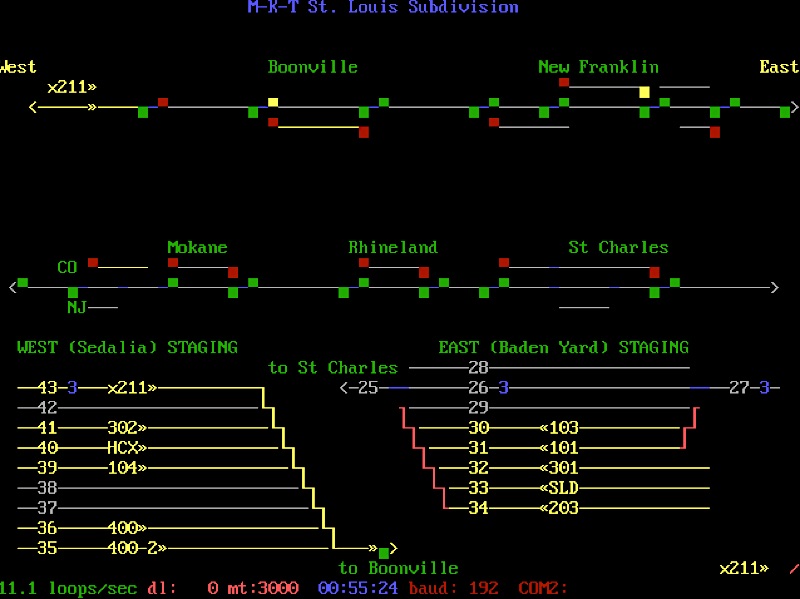This screenshot has height=599, width=800.
Task: Click track number 25
Action: [368, 388]
